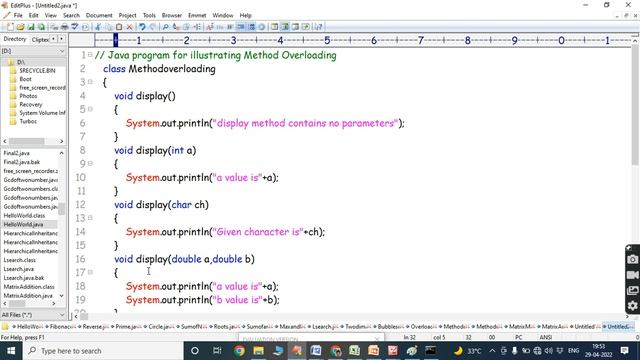Viewport: 640px width, 360px height.
Task: Click the Browser preview globe icon
Action: coord(262,27)
